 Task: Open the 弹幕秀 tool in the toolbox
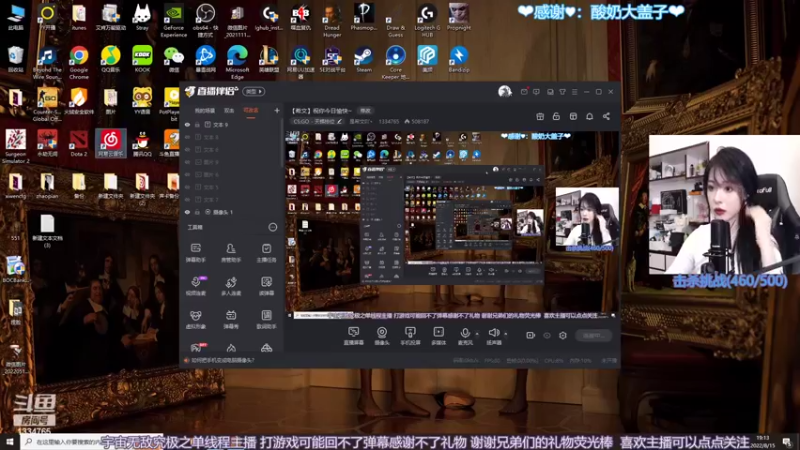pos(231,319)
